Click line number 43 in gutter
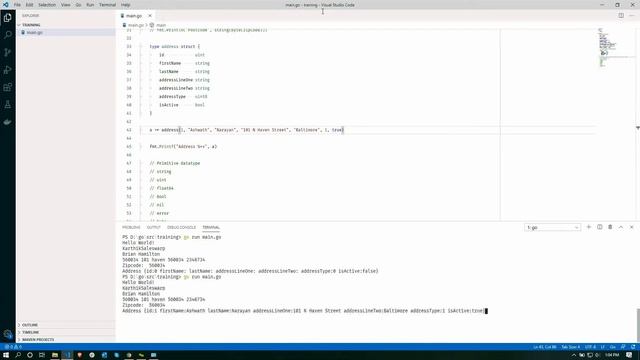Viewport: 640px width, 360px height. 129,130
